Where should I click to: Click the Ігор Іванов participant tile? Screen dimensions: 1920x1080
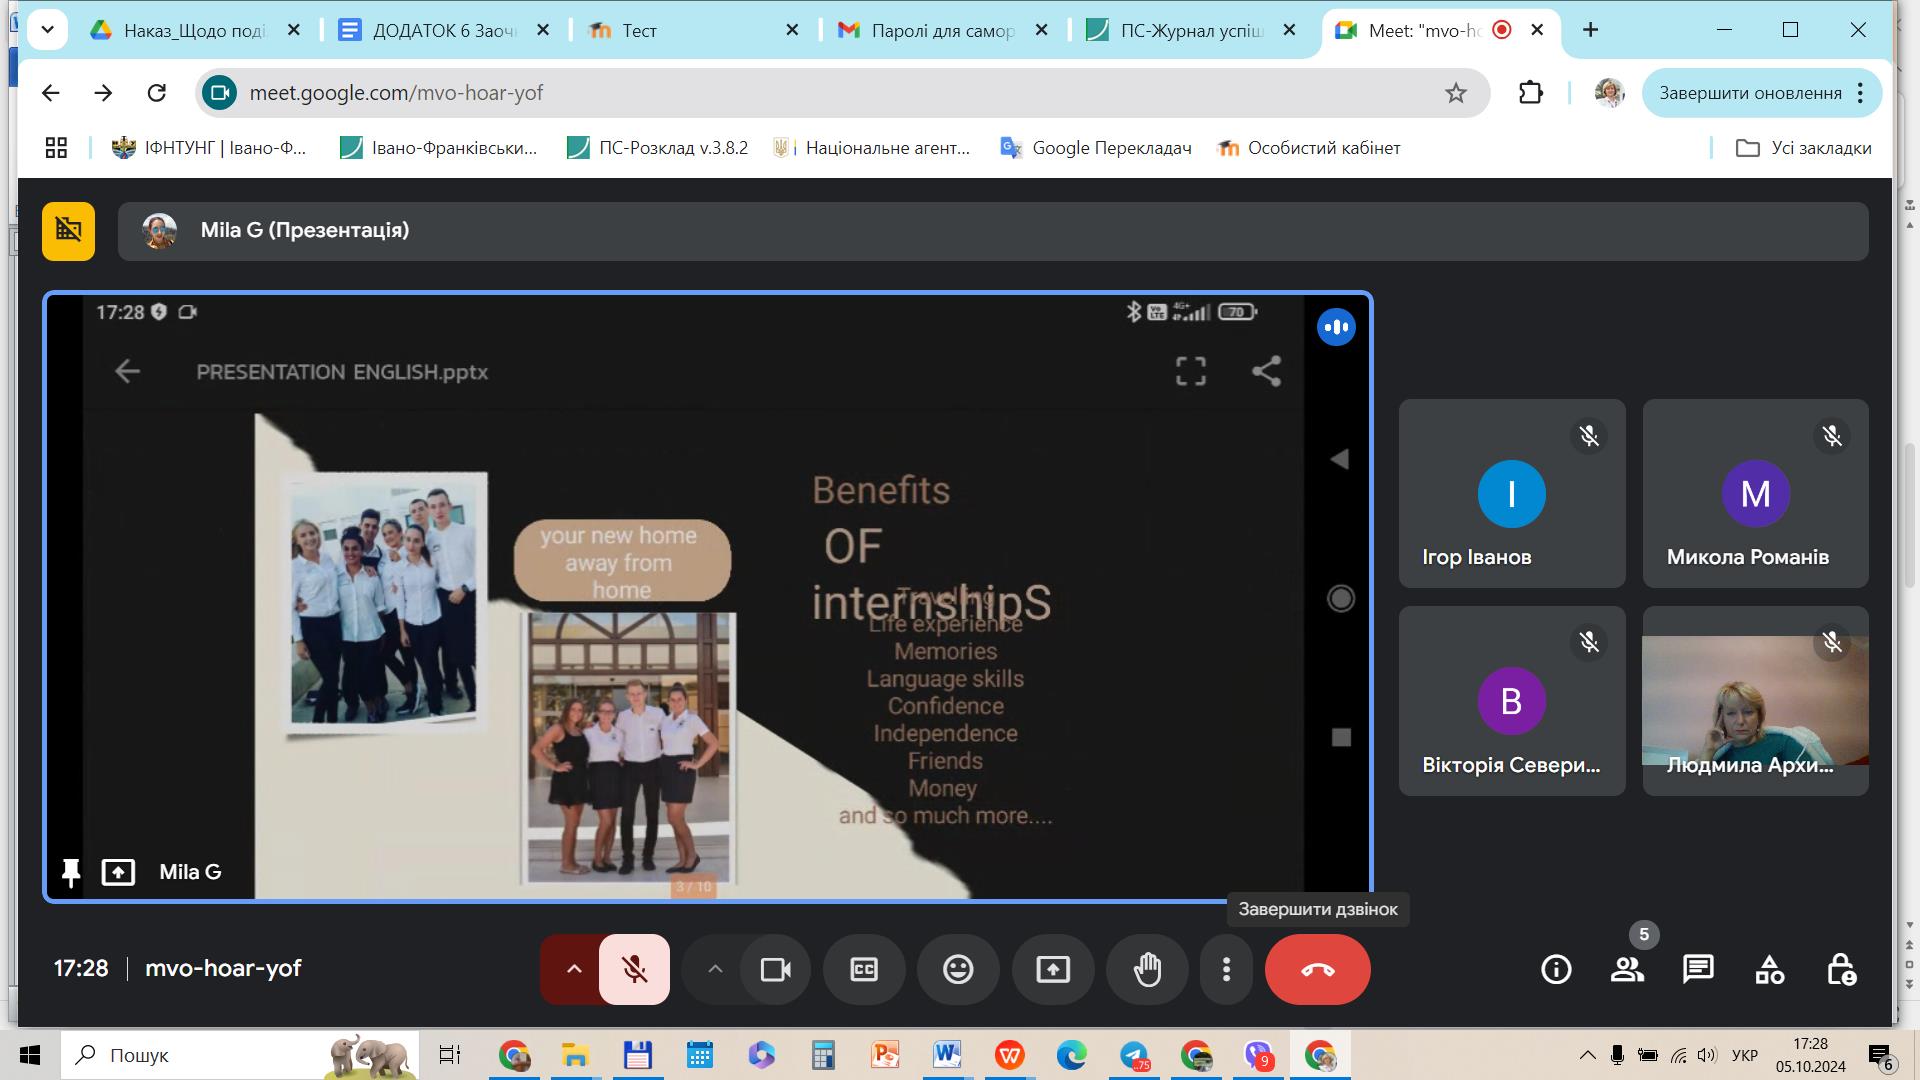point(1511,494)
